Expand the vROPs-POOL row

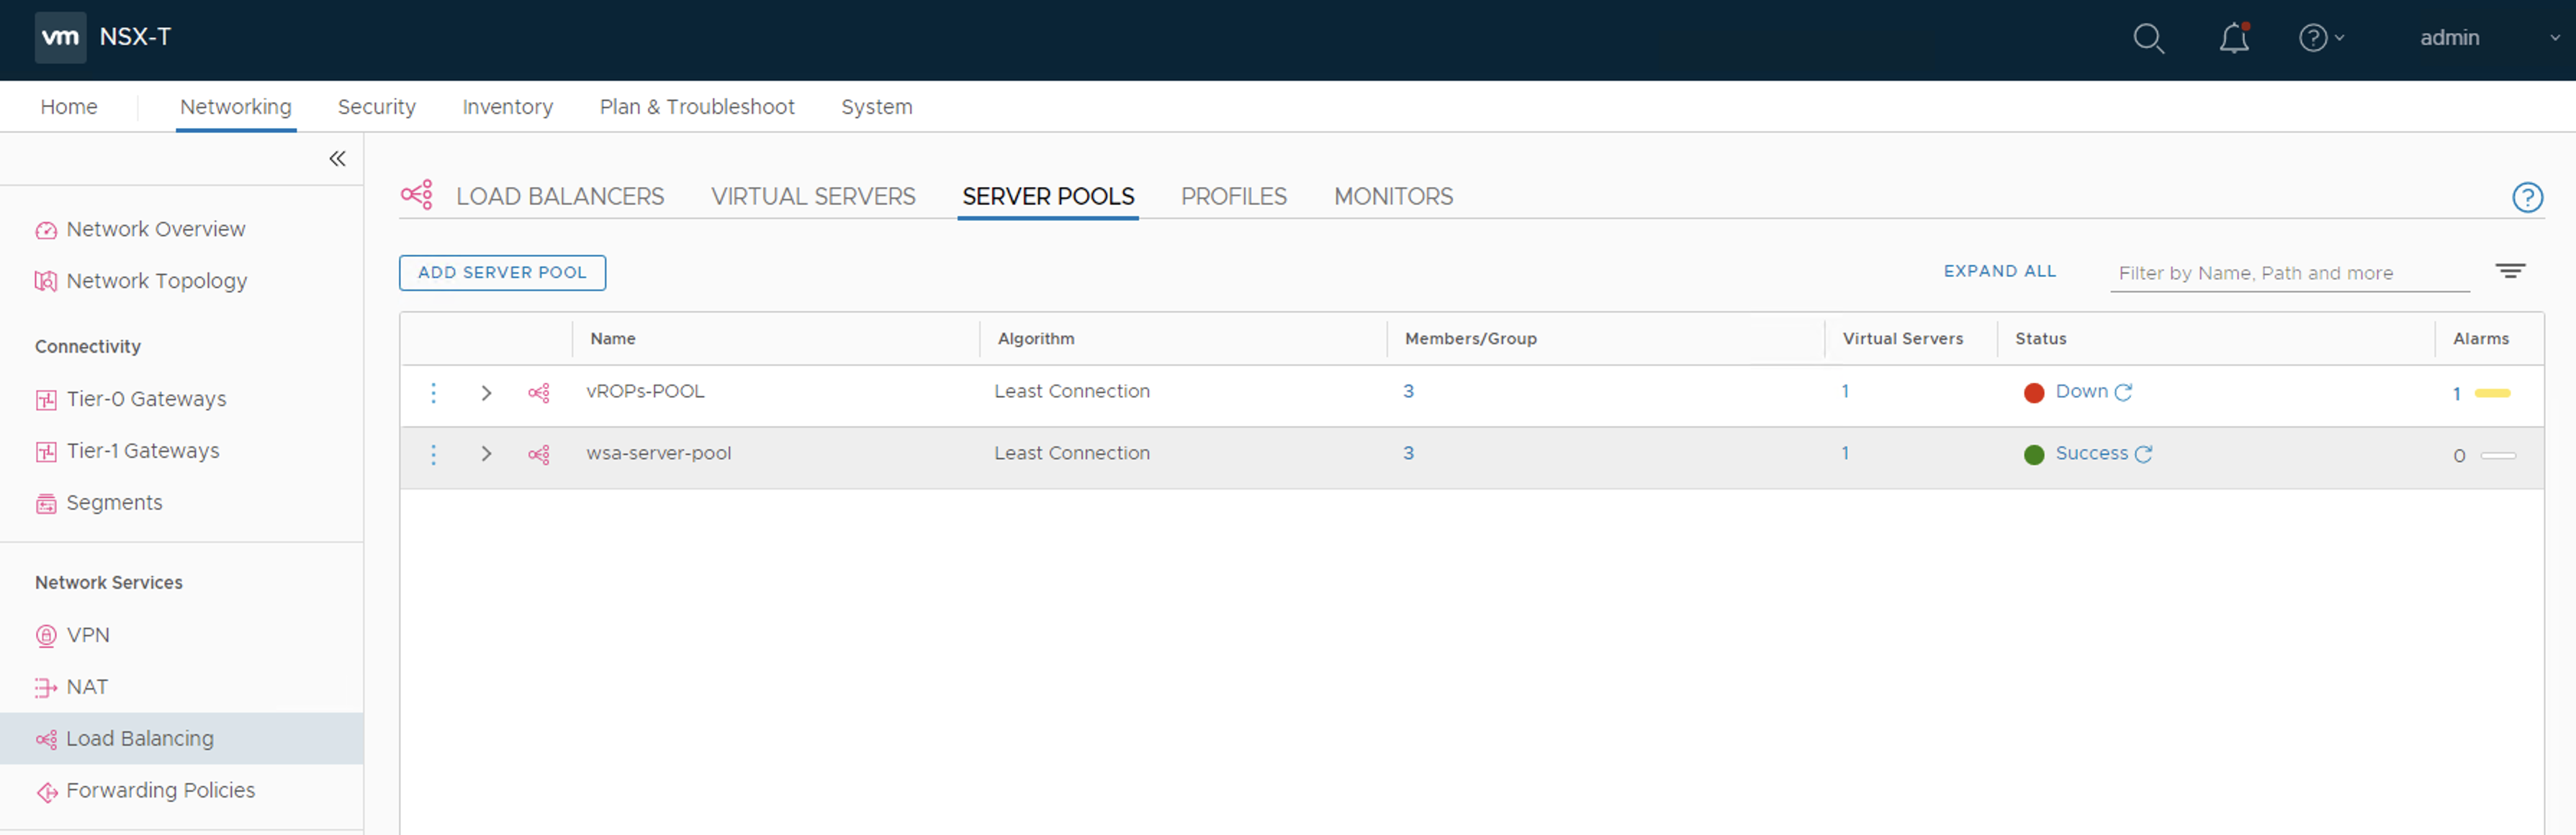(x=486, y=393)
